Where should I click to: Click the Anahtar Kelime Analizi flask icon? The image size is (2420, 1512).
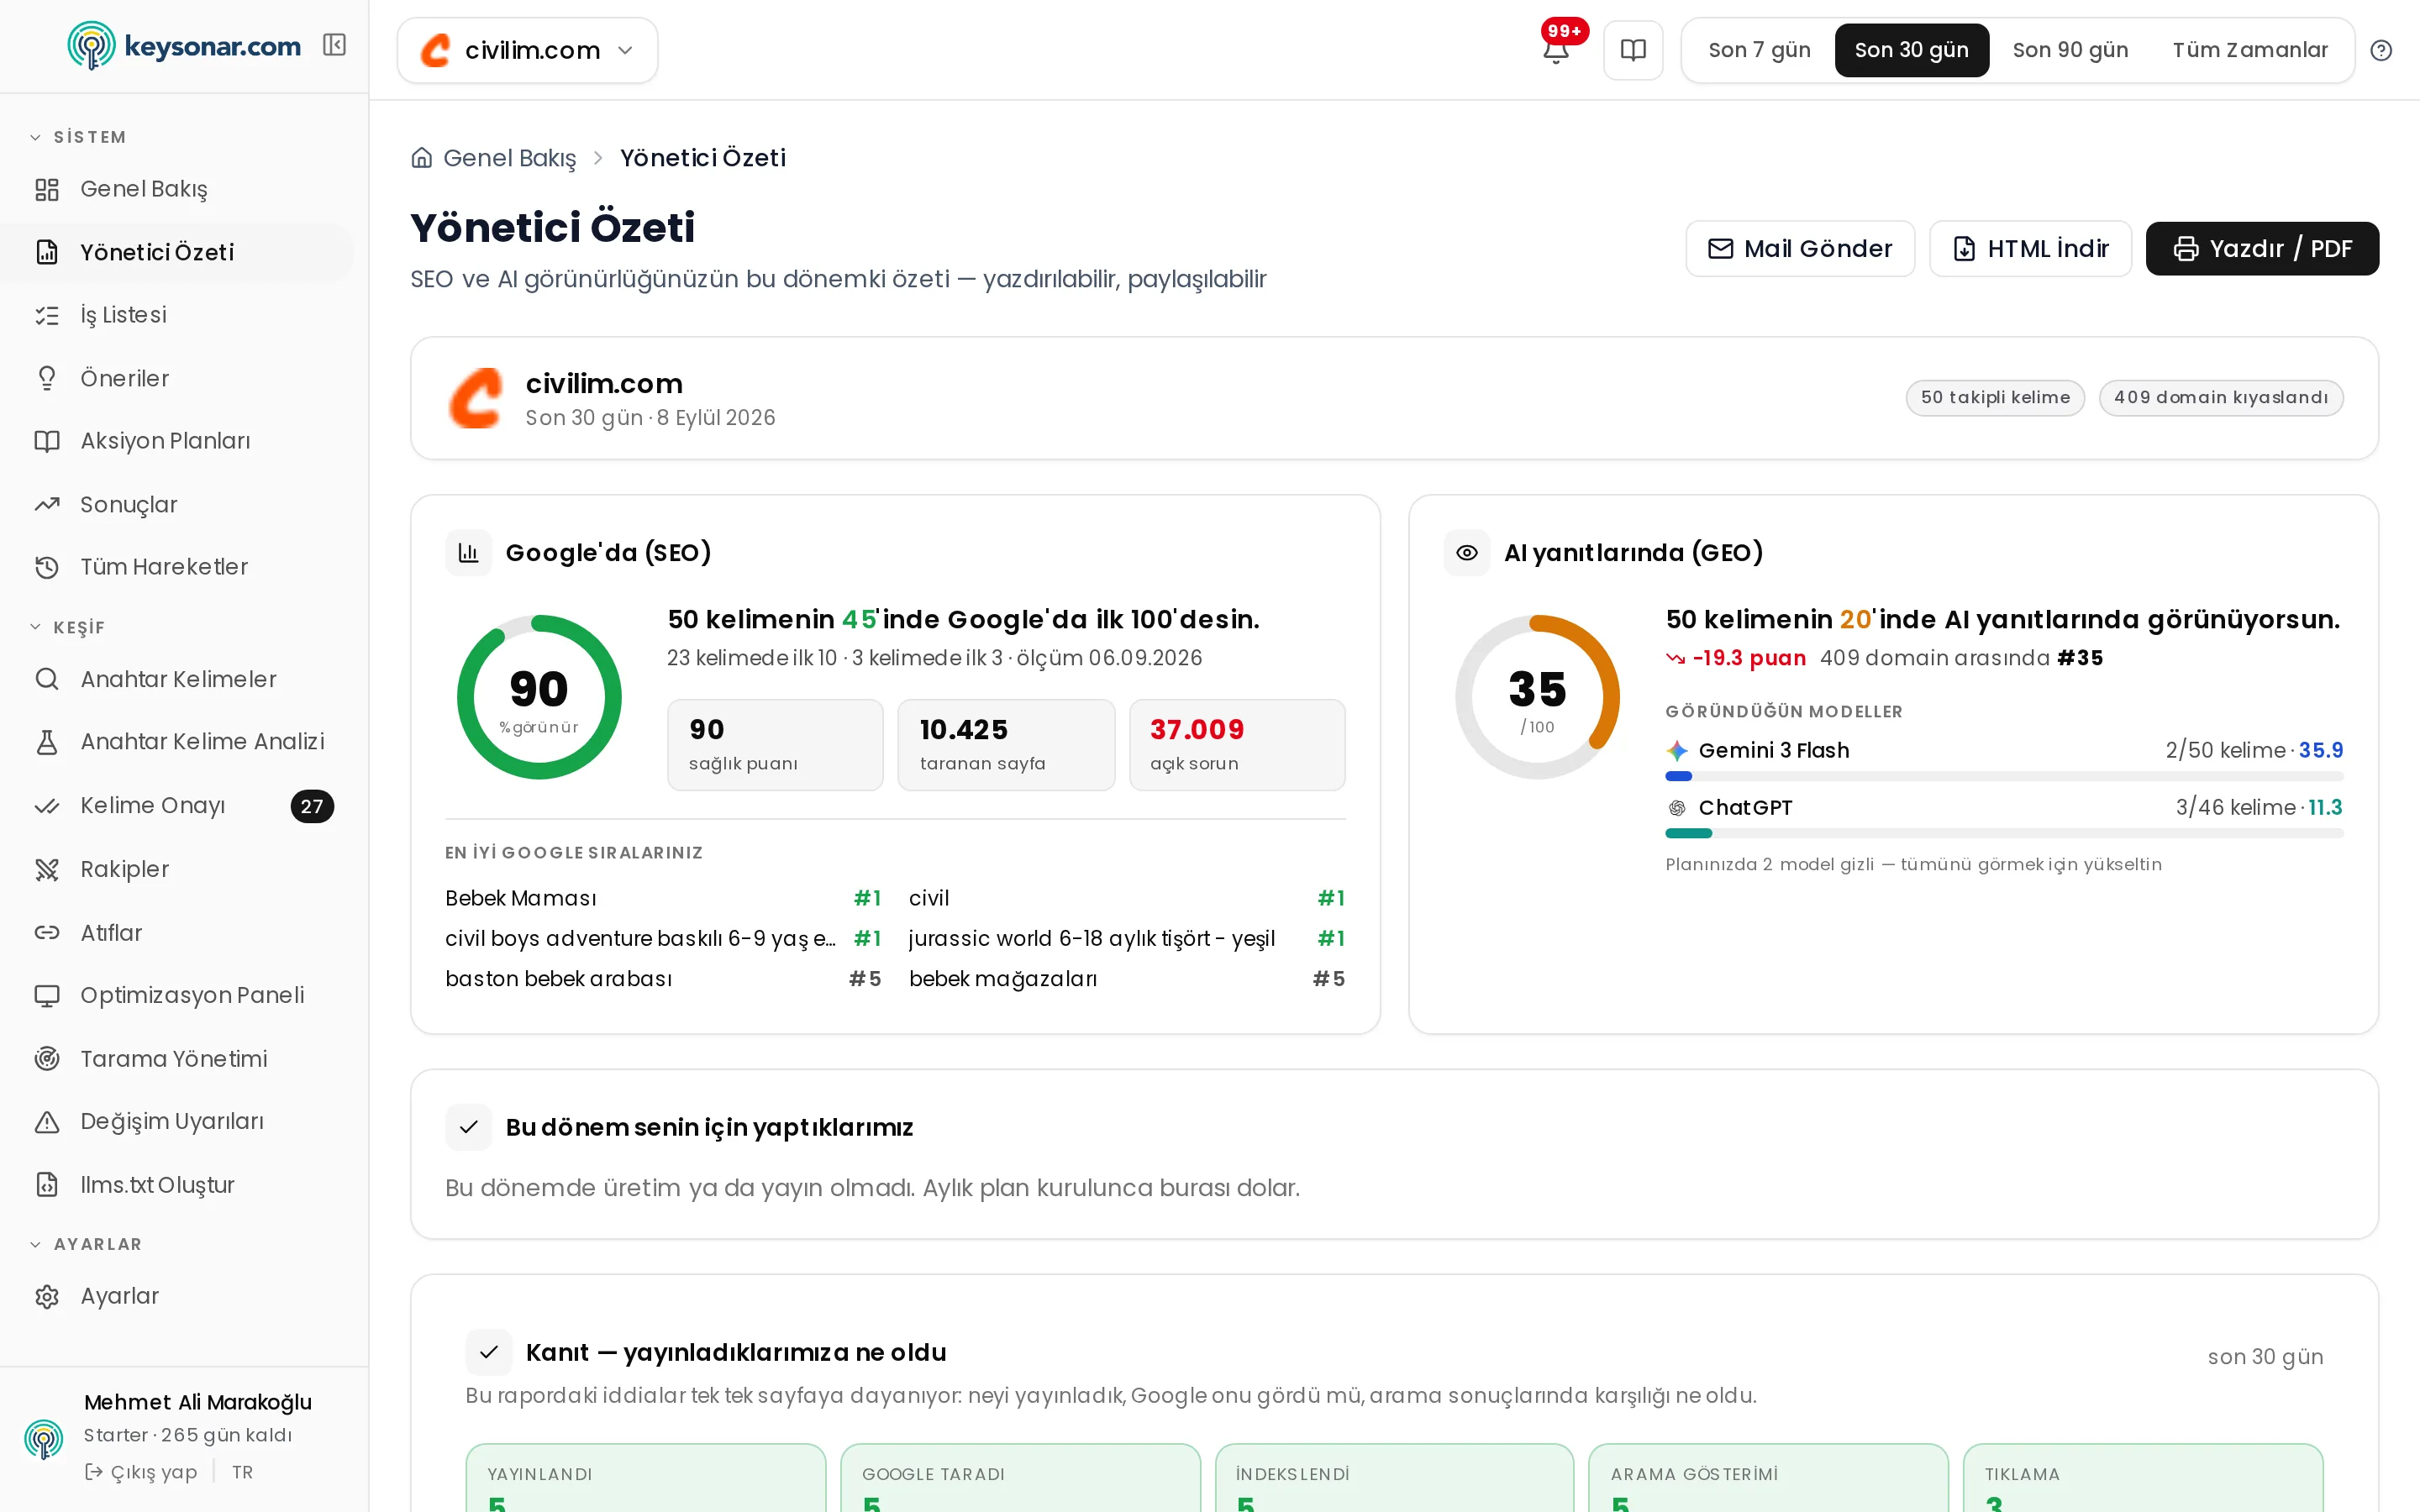point(47,742)
